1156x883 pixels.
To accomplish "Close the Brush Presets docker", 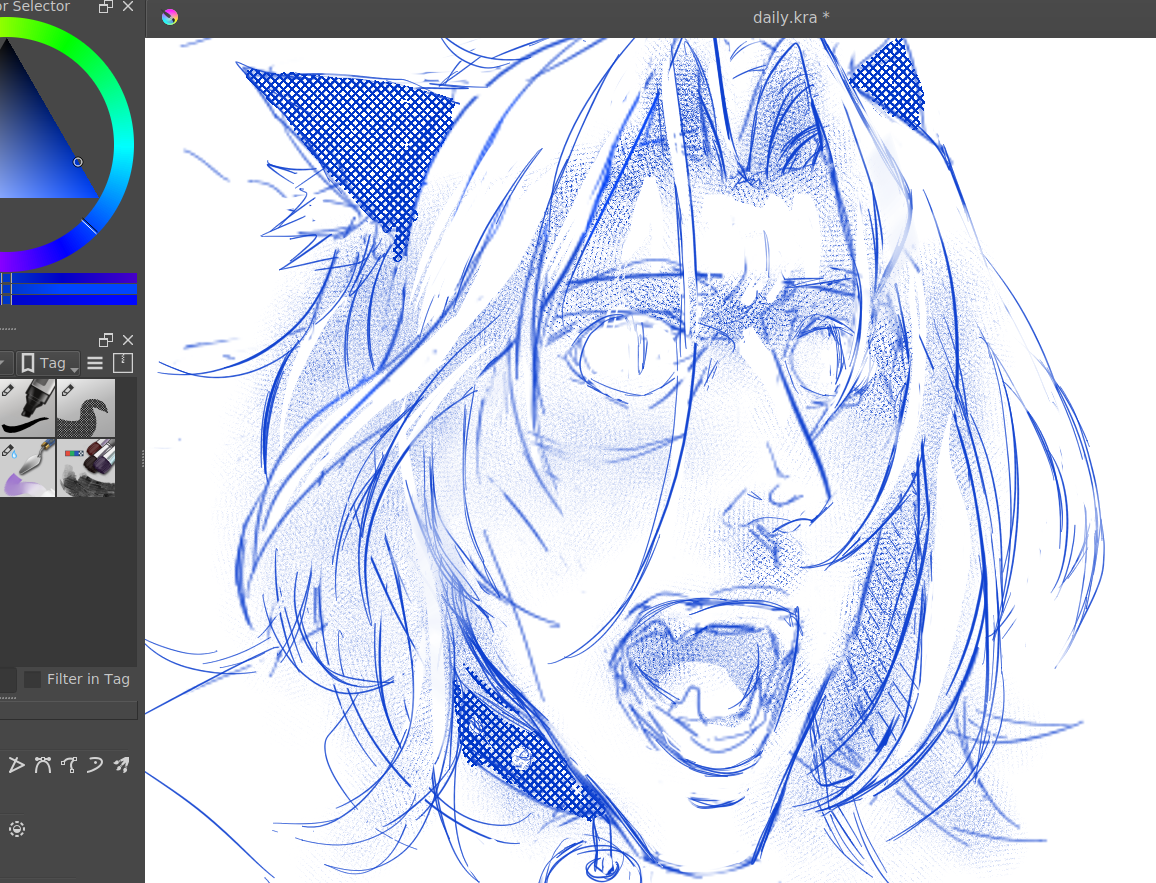I will pyautogui.click(x=127, y=340).
